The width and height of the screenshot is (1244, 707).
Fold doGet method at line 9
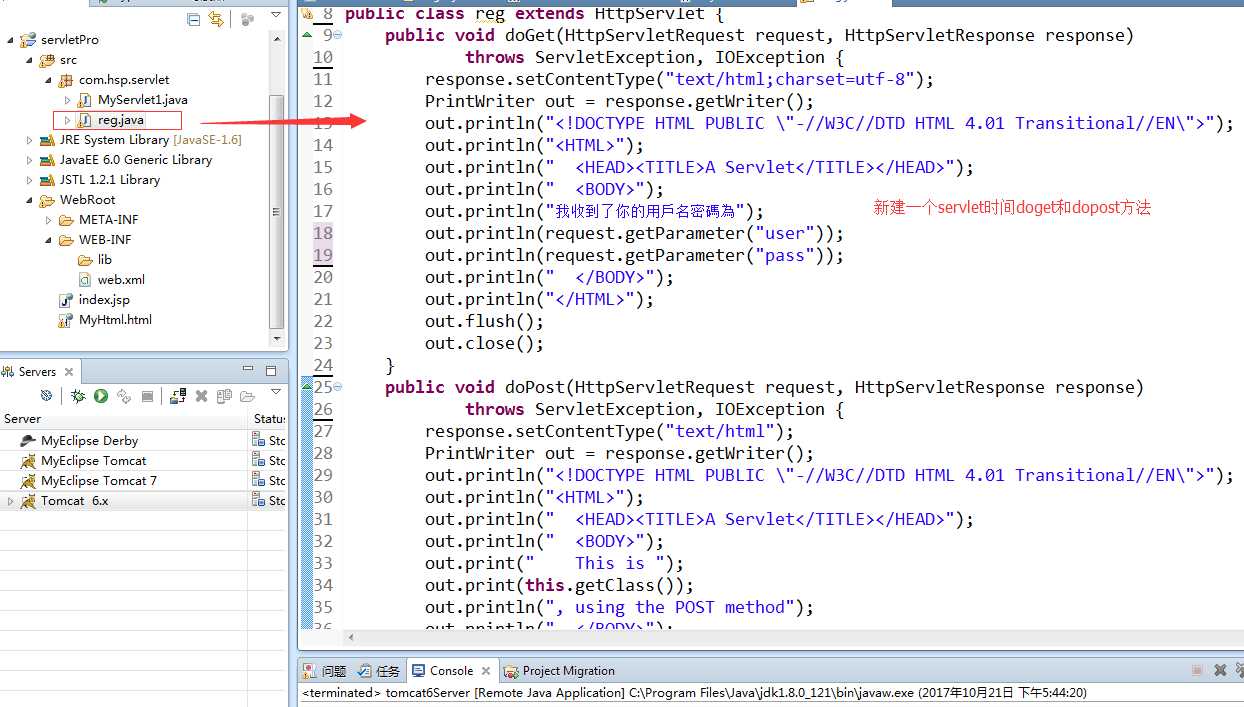337,35
